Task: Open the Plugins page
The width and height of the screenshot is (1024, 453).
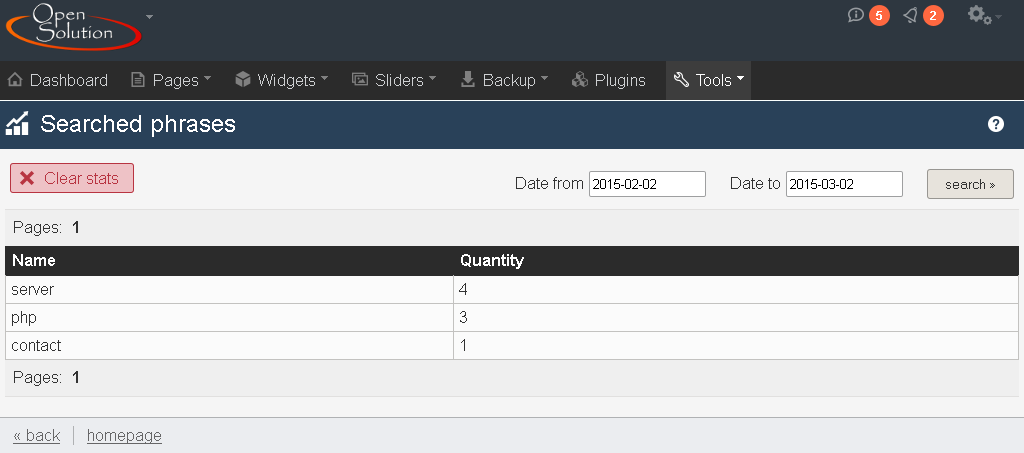Action: click(608, 80)
